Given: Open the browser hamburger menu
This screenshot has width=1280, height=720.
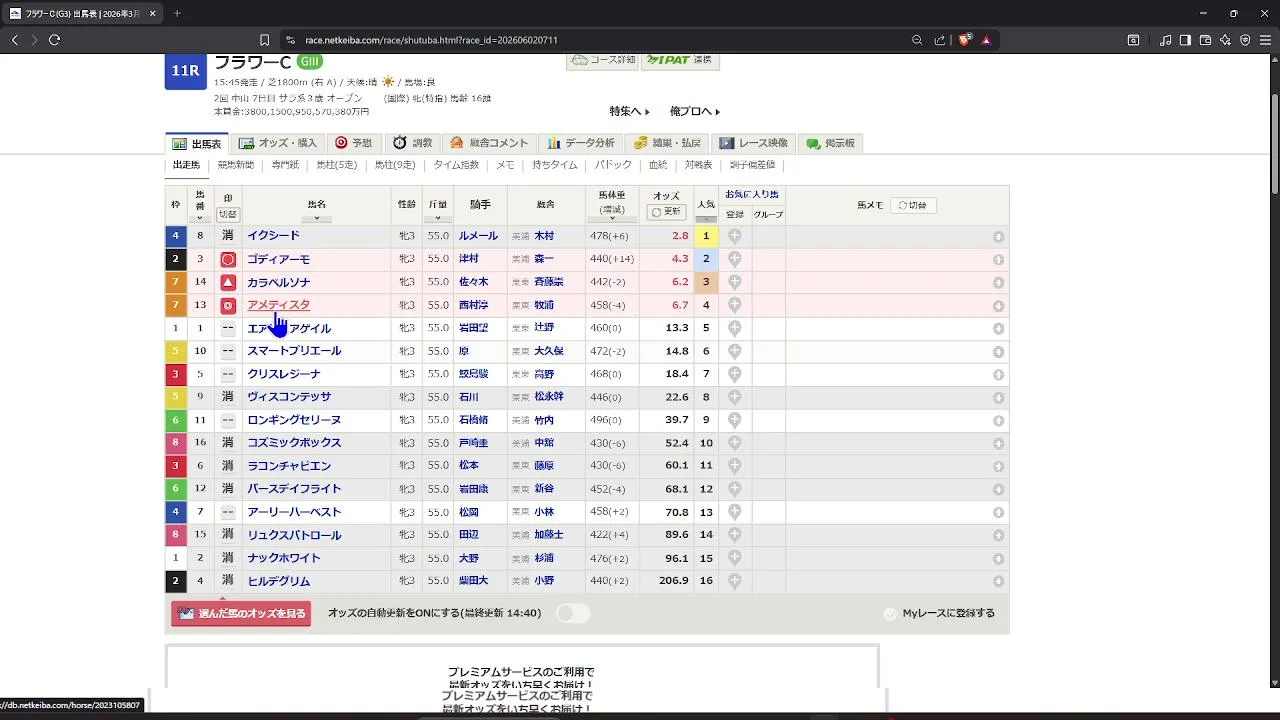Looking at the screenshot, I should point(1265,40).
